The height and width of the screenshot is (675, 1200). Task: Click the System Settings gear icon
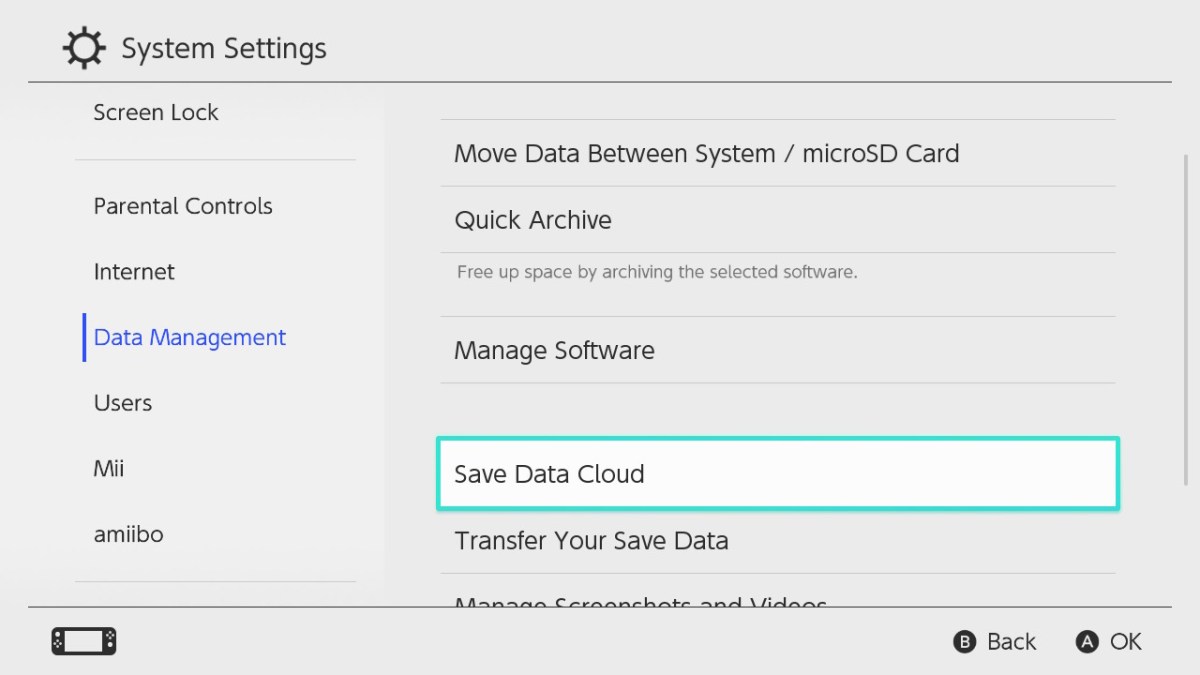pyautogui.click(x=83, y=47)
